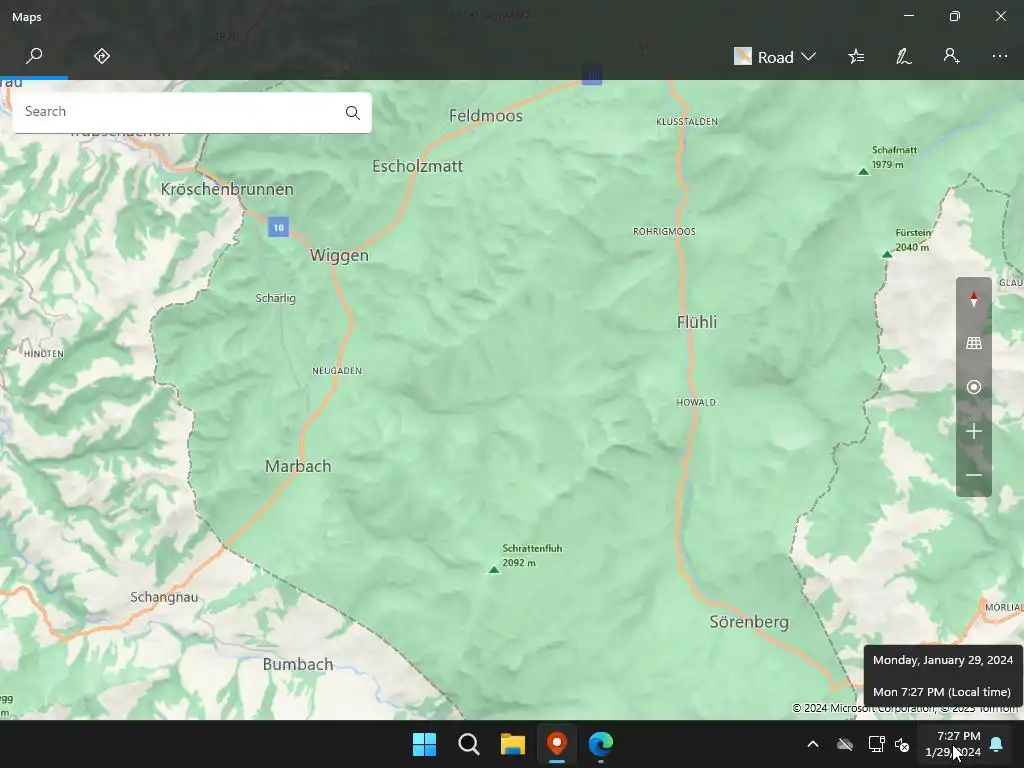Image resolution: width=1024 pixels, height=768 pixels.
Task: Open the Search tab magnifier icon
Action: pyautogui.click(x=34, y=56)
